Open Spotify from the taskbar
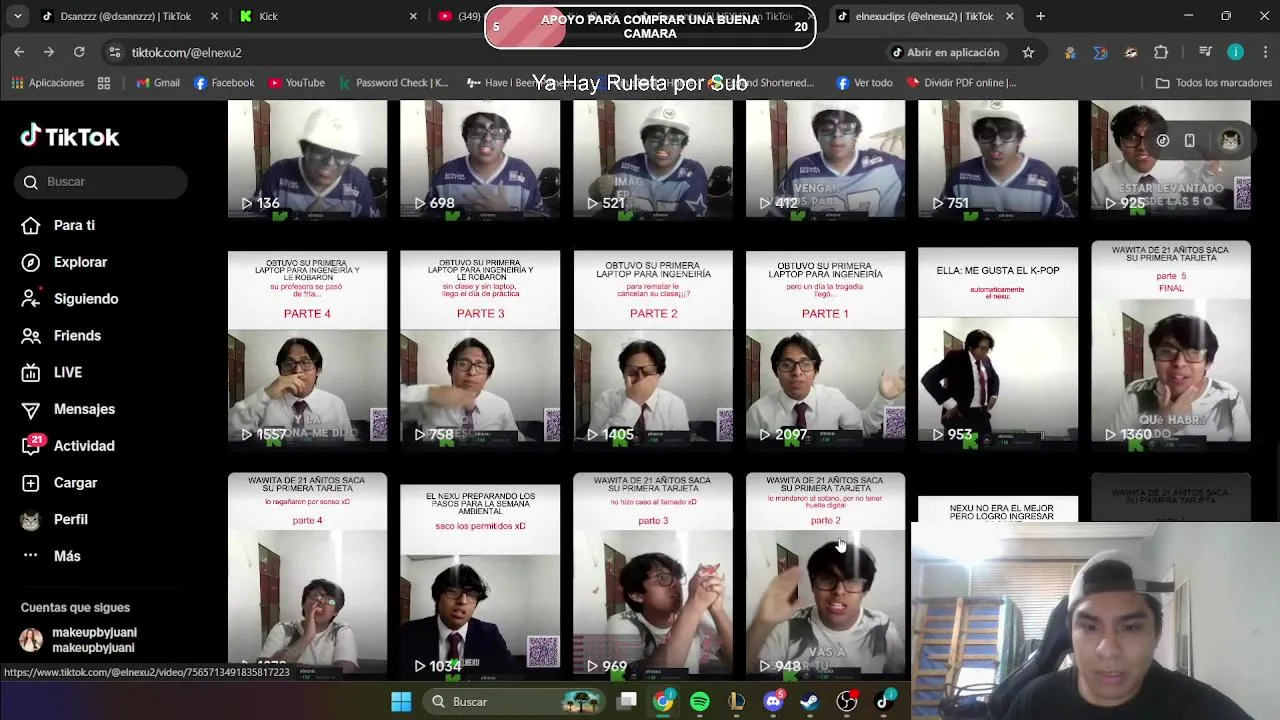Viewport: 1280px width, 720px height. pos(700,702)
